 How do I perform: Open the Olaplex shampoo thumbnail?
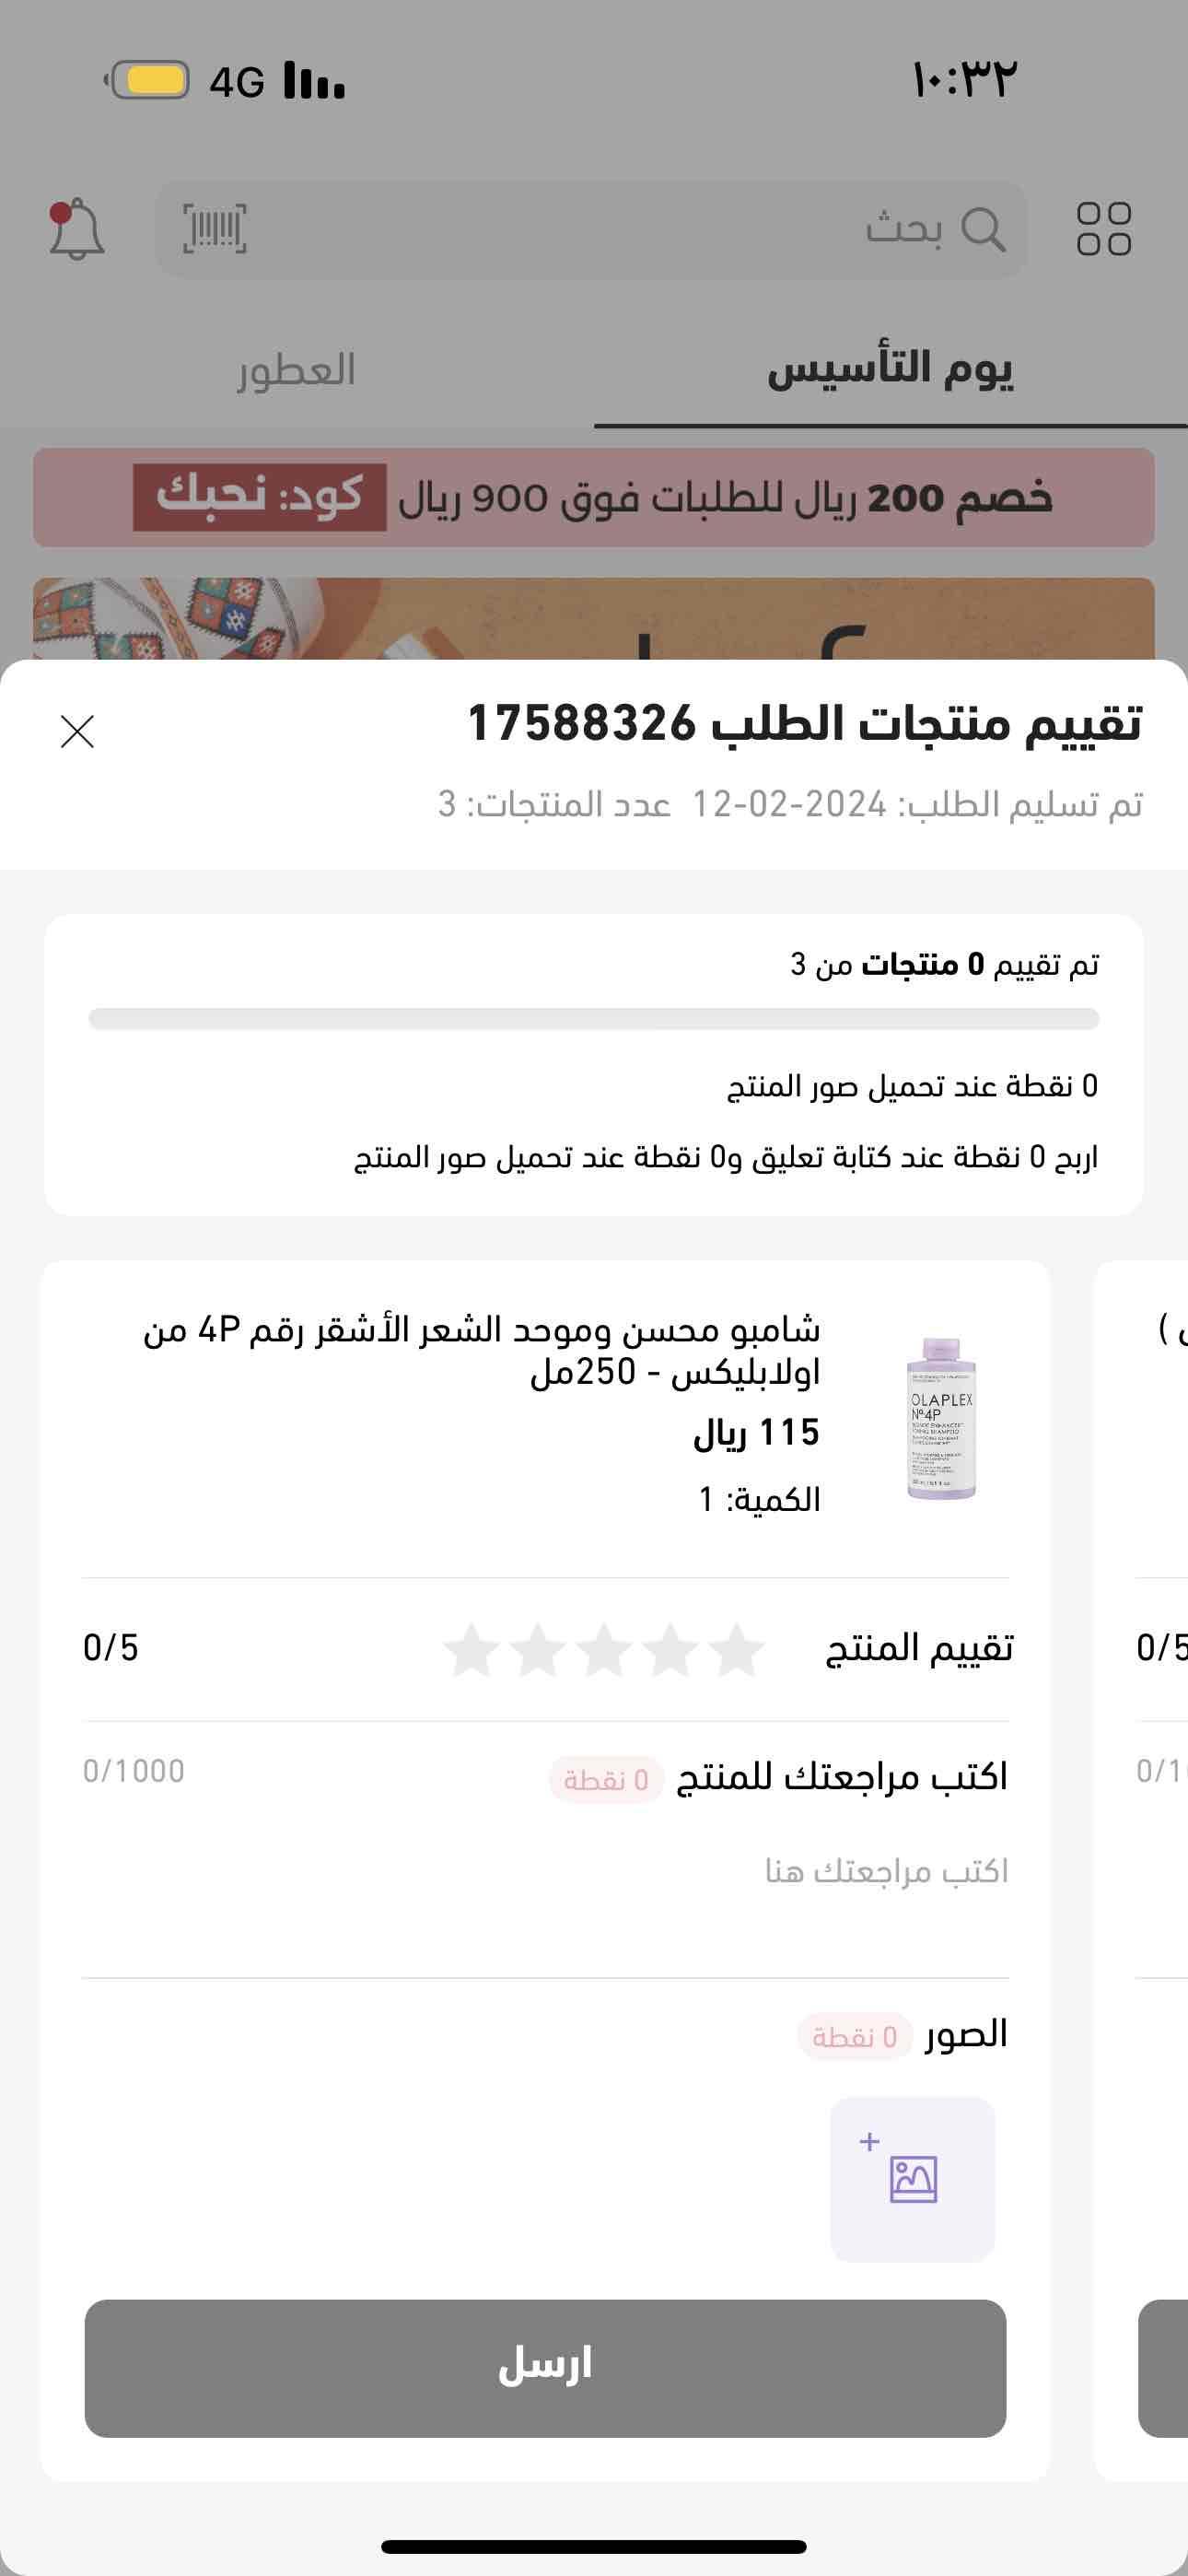click(x=940, y=1418)
